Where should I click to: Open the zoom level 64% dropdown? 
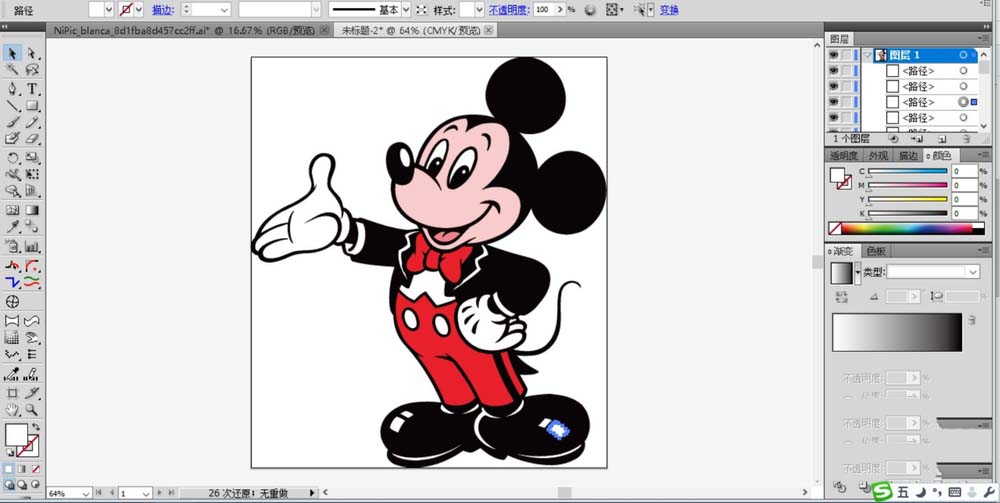(85, 493)
